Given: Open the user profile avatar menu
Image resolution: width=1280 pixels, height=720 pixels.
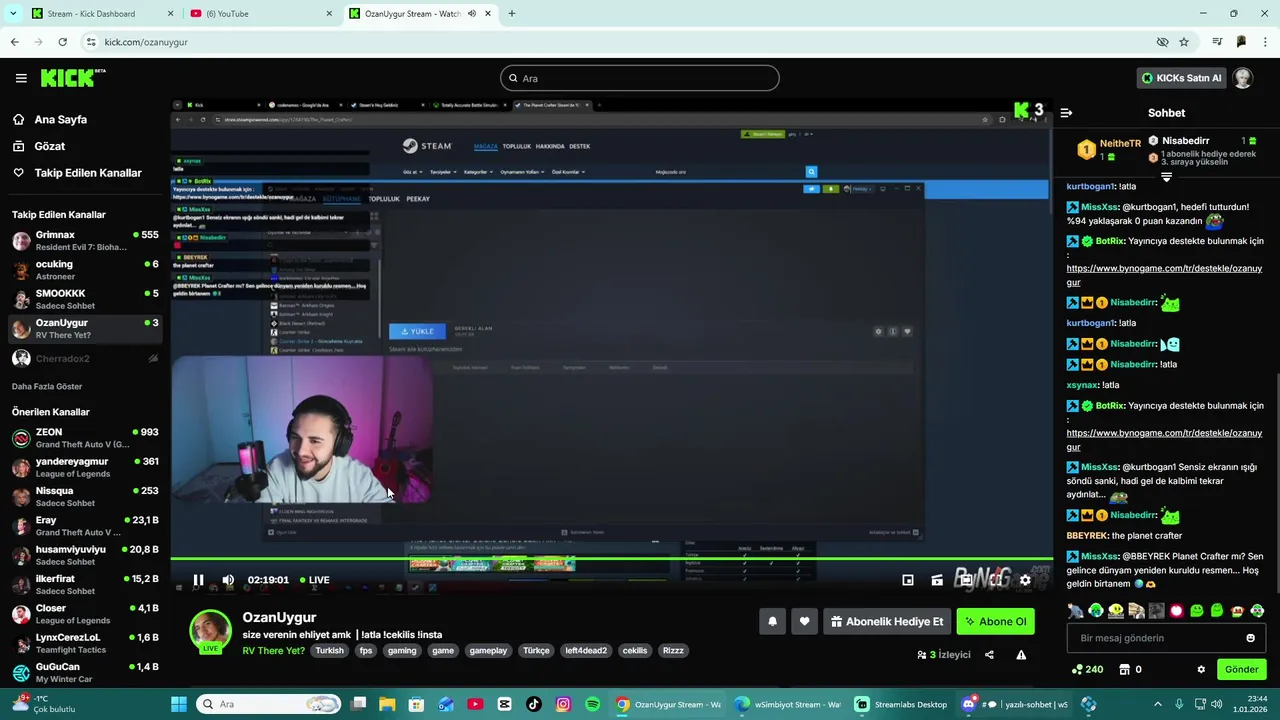Looking at the screenshot, I should pyautogui.click(x=1243, y=78).
